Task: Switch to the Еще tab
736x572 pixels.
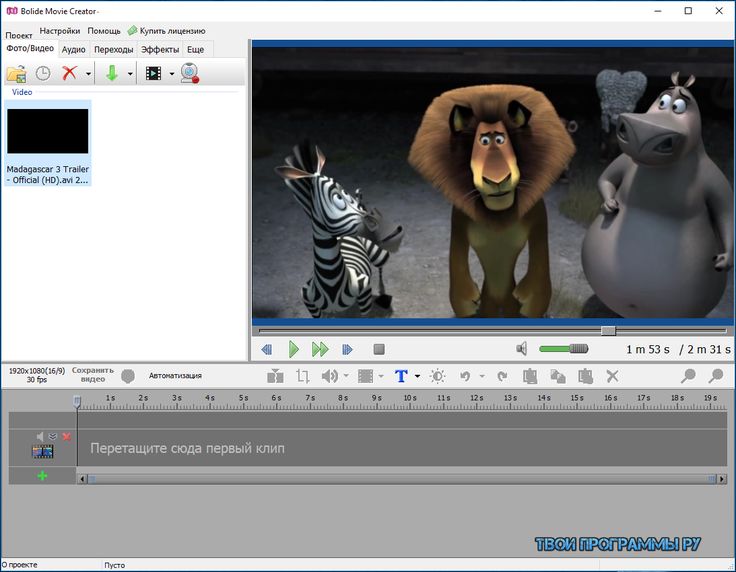Action: pos(195,49)
